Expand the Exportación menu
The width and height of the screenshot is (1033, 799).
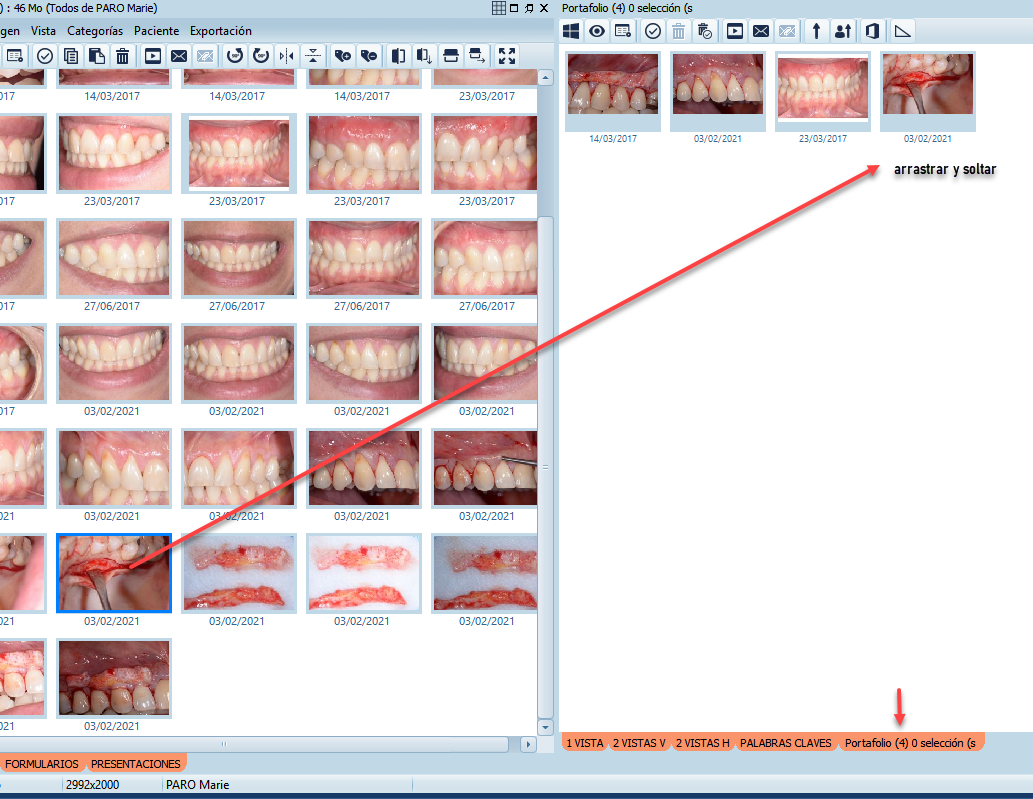pos(221,31)
